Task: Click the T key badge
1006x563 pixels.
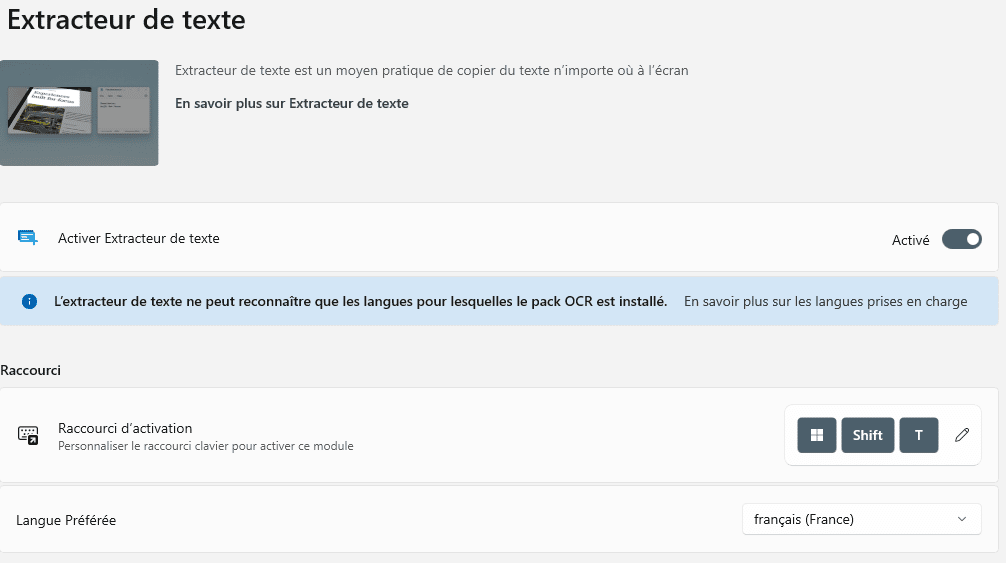Action: (918, 435)
